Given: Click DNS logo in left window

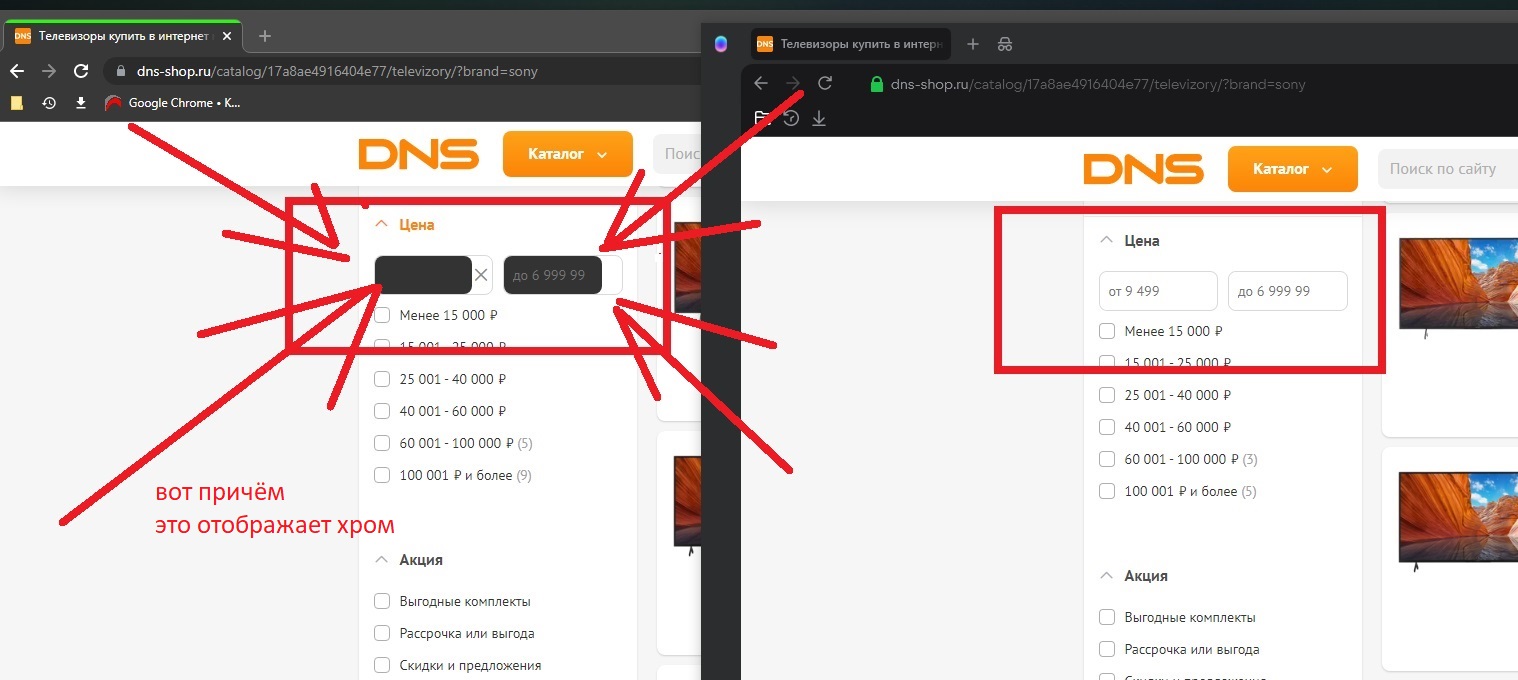Looking at the screenshot, I should [x=419, y=154].
